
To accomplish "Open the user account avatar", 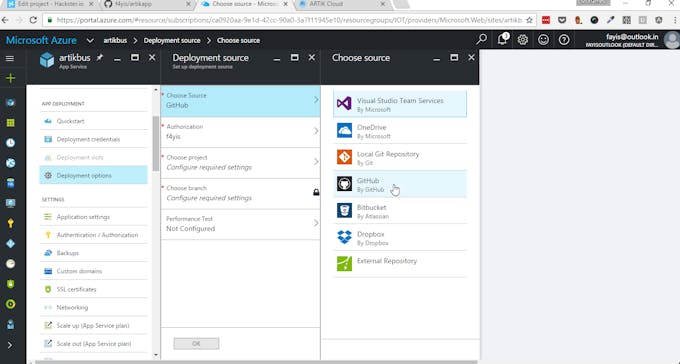I will pyautogui.click(x=672, y=40).
